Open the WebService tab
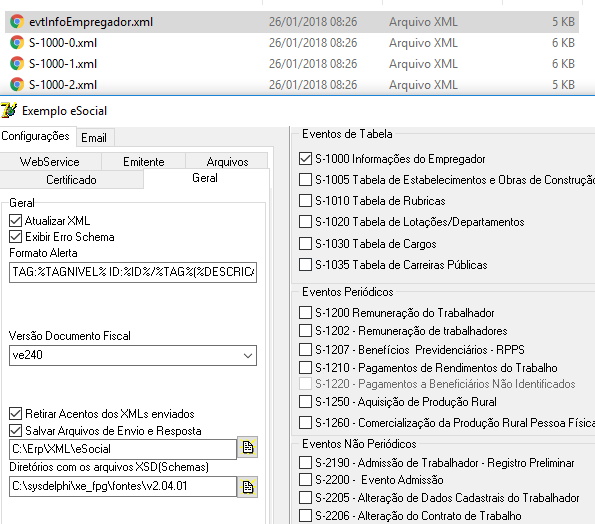 pos(50,162)
